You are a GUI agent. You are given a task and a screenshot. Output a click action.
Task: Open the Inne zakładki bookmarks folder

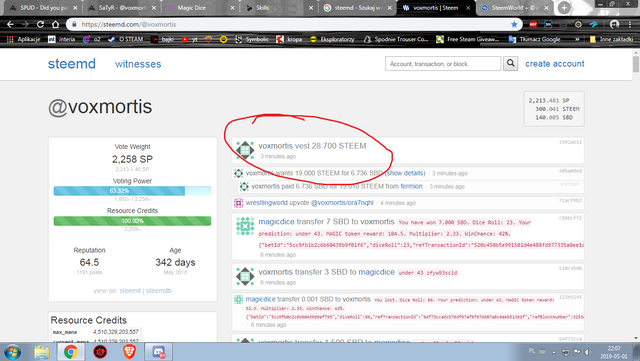(611, 39)
